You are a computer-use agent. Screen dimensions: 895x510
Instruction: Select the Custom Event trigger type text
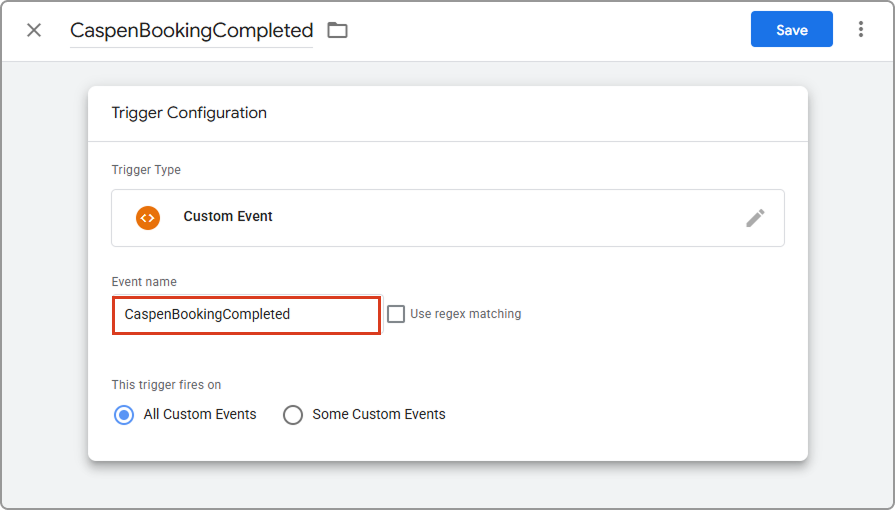(x=228, y=217)
